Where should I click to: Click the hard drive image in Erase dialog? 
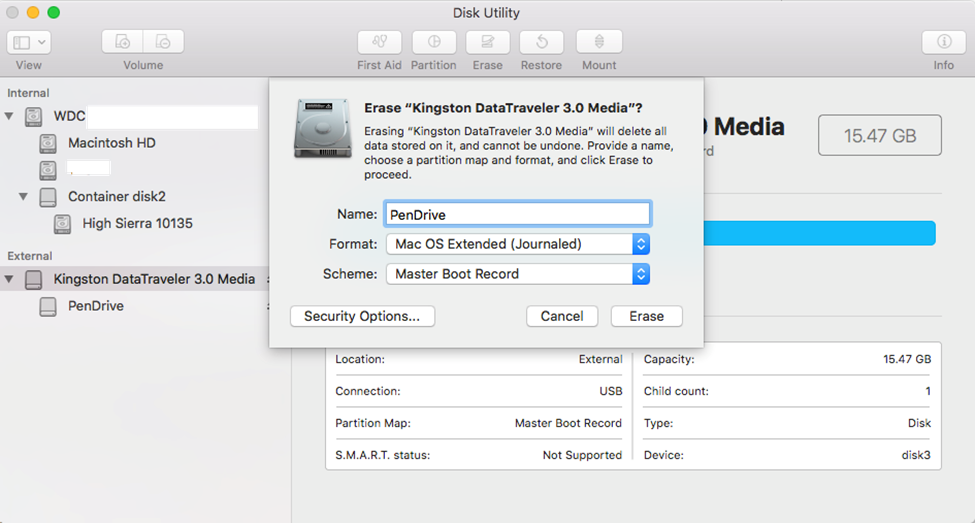coord(323,128)
